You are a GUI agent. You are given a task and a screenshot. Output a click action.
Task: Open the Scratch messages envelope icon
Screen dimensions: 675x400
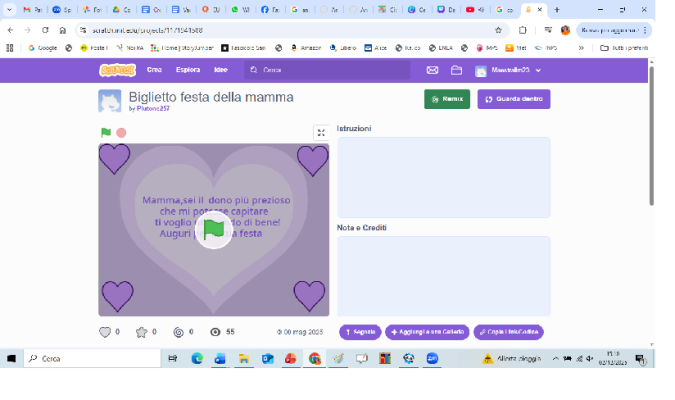432,70
